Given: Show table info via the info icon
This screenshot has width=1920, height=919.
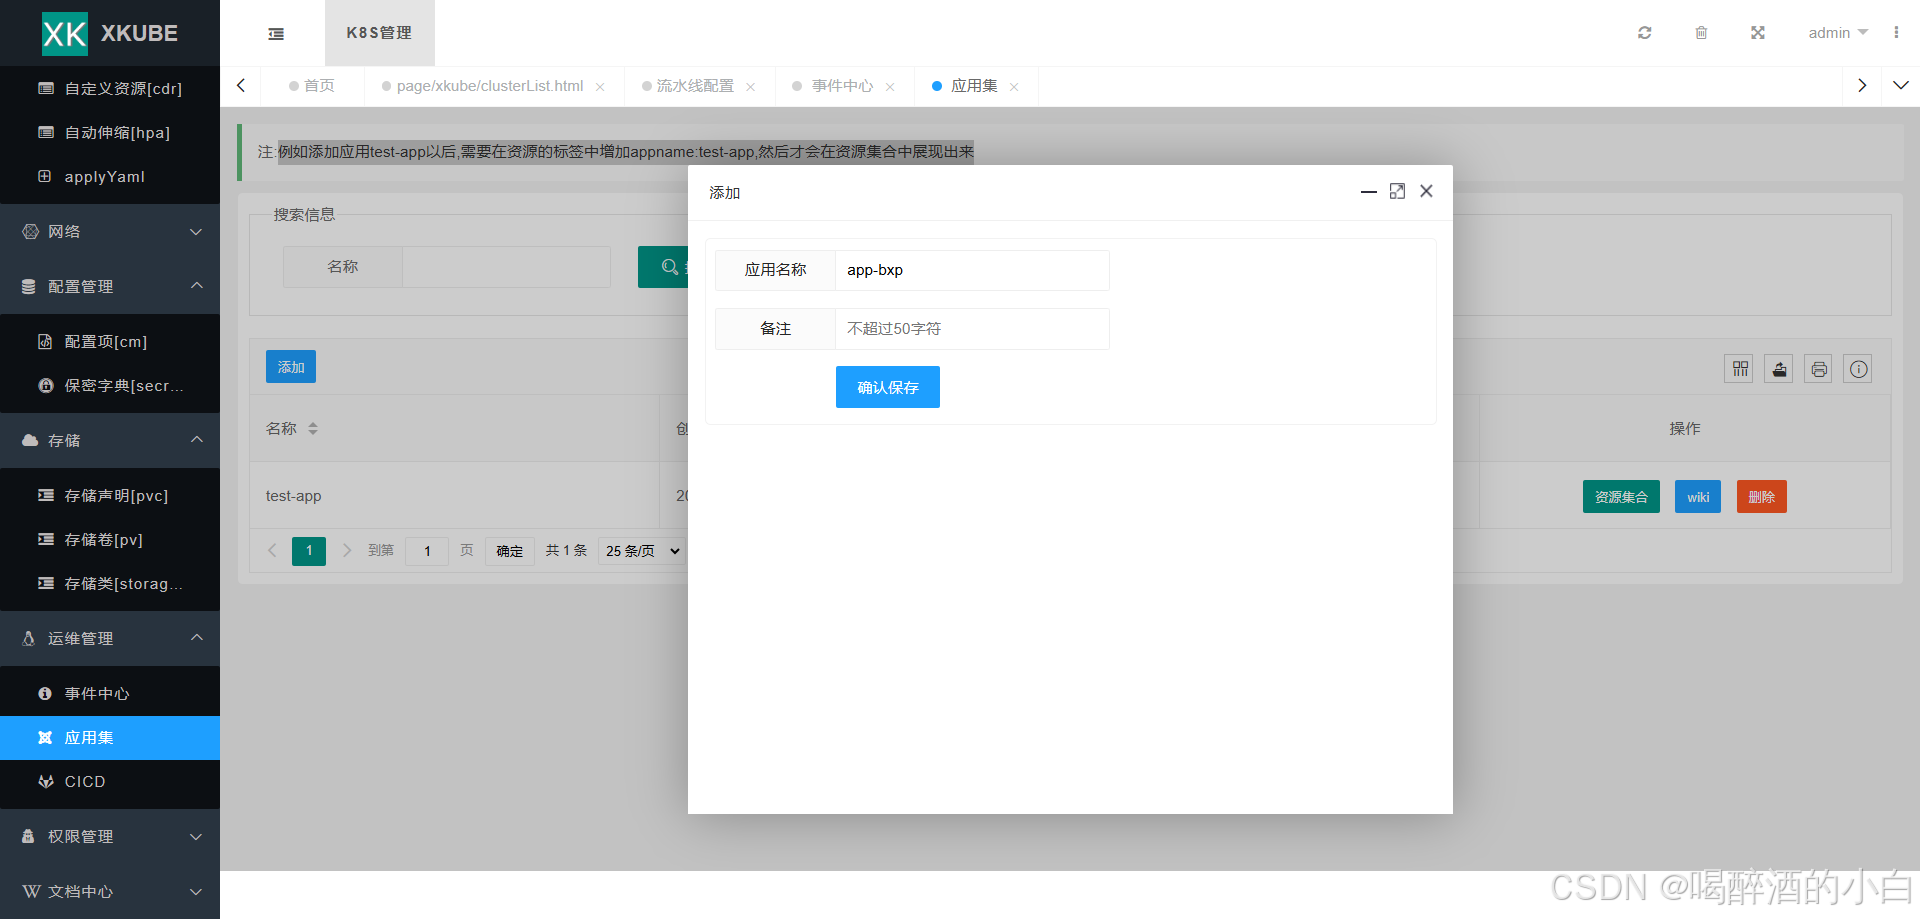Looking at the screenshot, I should pos(1858,368).
